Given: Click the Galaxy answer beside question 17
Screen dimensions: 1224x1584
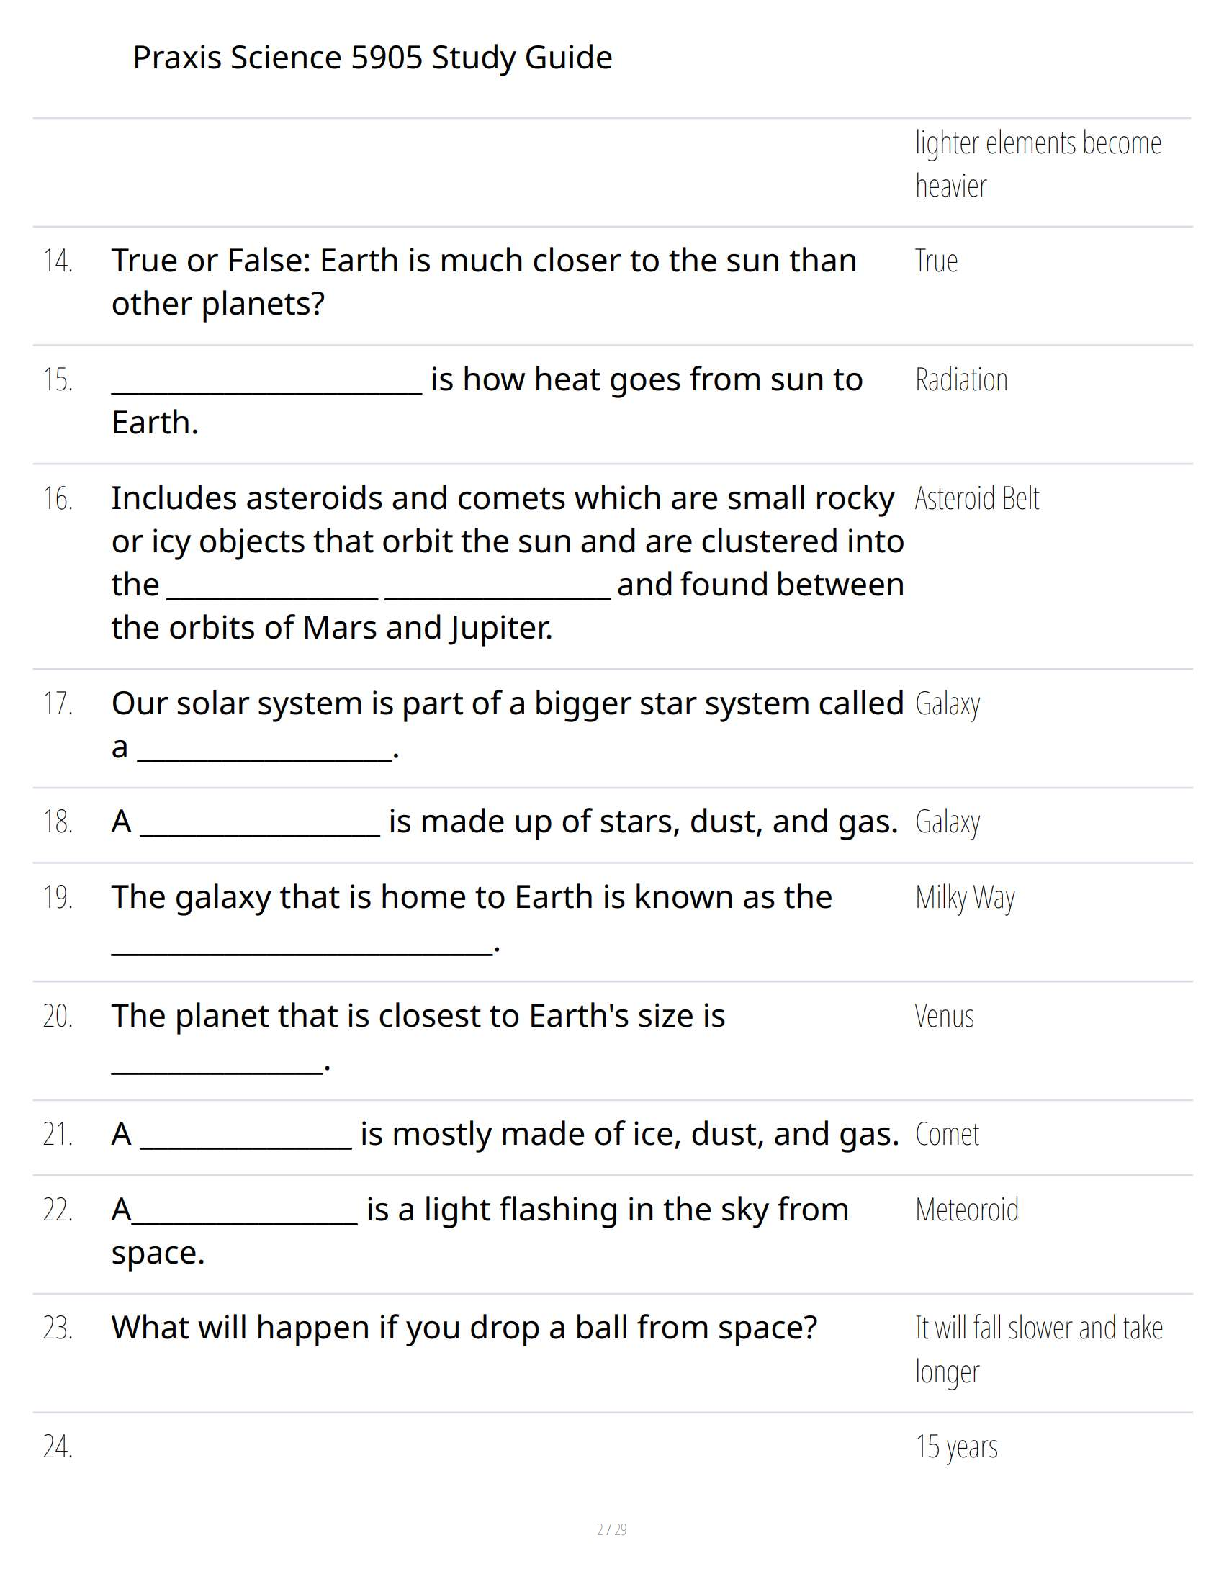Looking at the screenshot, I should [x=947, y=704].
